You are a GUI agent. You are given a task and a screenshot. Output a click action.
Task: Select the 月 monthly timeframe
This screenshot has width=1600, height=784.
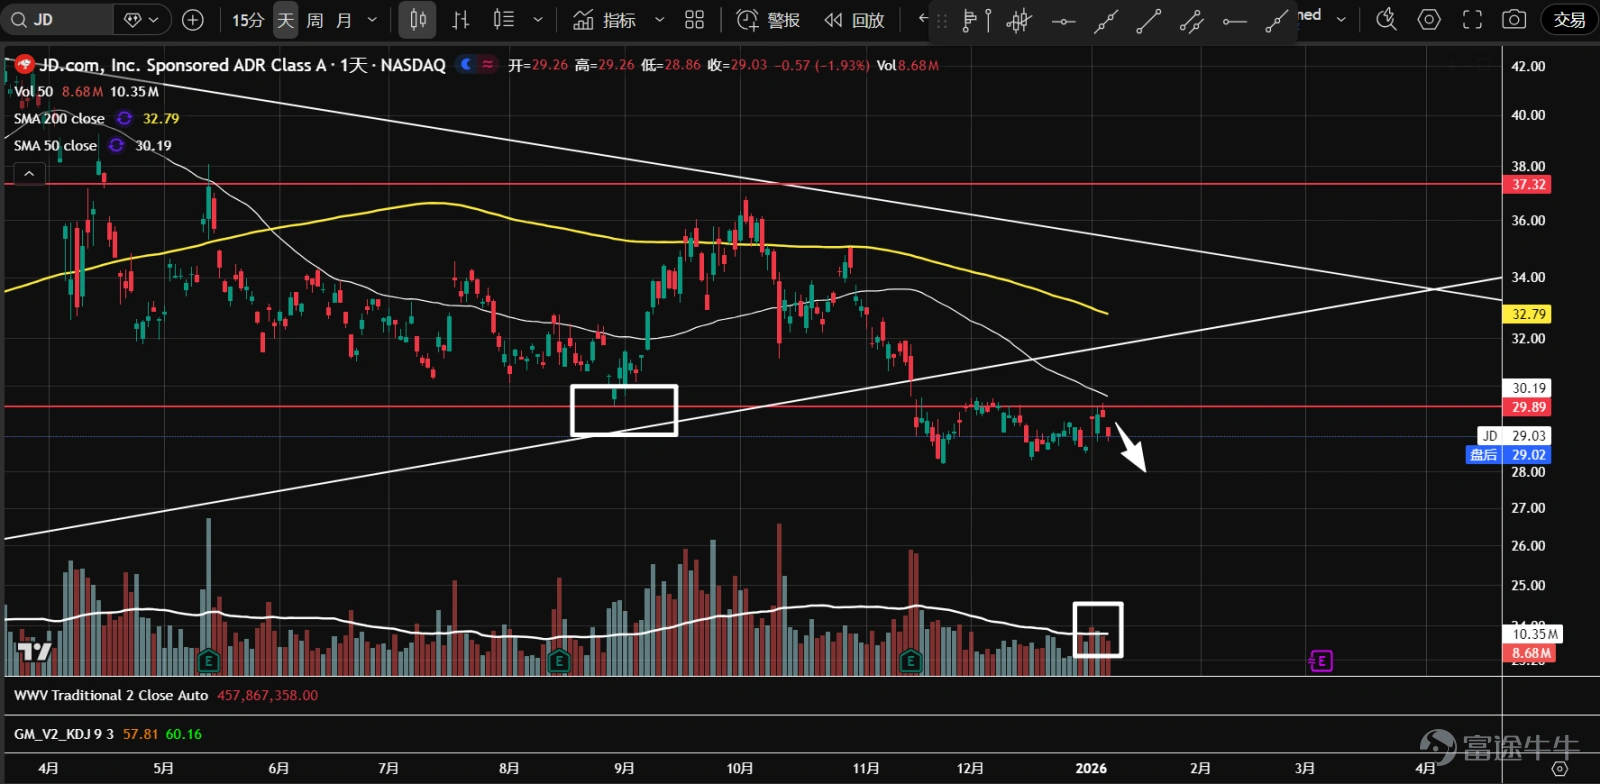tap(344, 20)
